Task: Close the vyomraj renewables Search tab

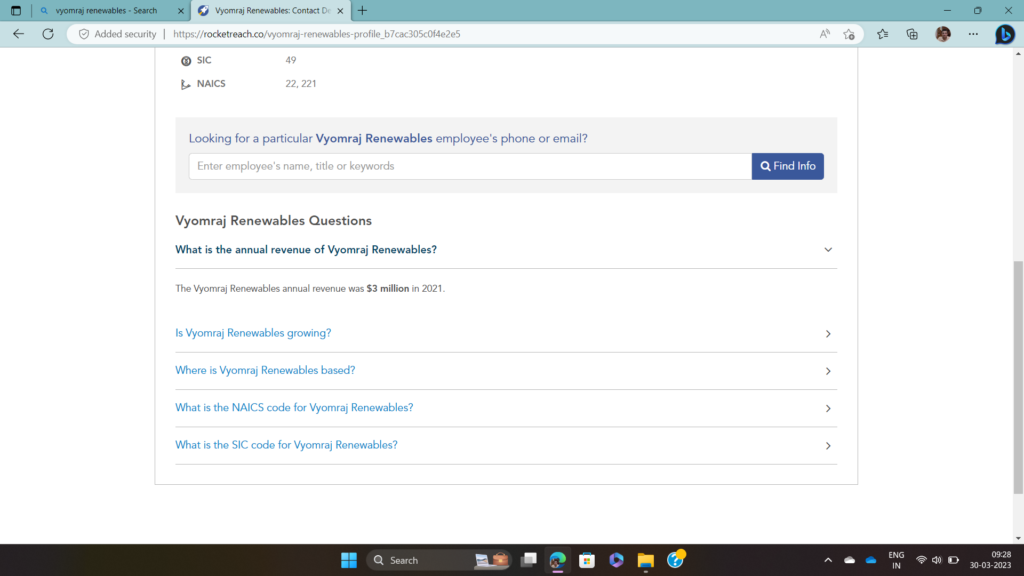Action: (x=181, y=11)
